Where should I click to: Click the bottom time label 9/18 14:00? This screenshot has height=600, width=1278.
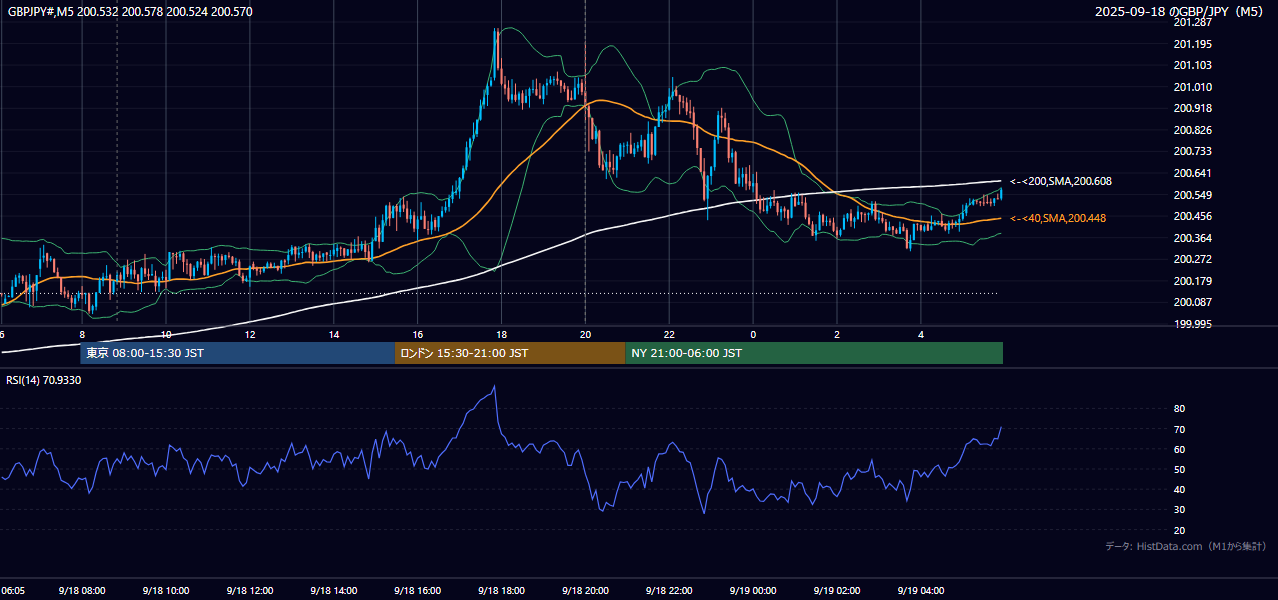pyautogui.click(x=333, y=590)
